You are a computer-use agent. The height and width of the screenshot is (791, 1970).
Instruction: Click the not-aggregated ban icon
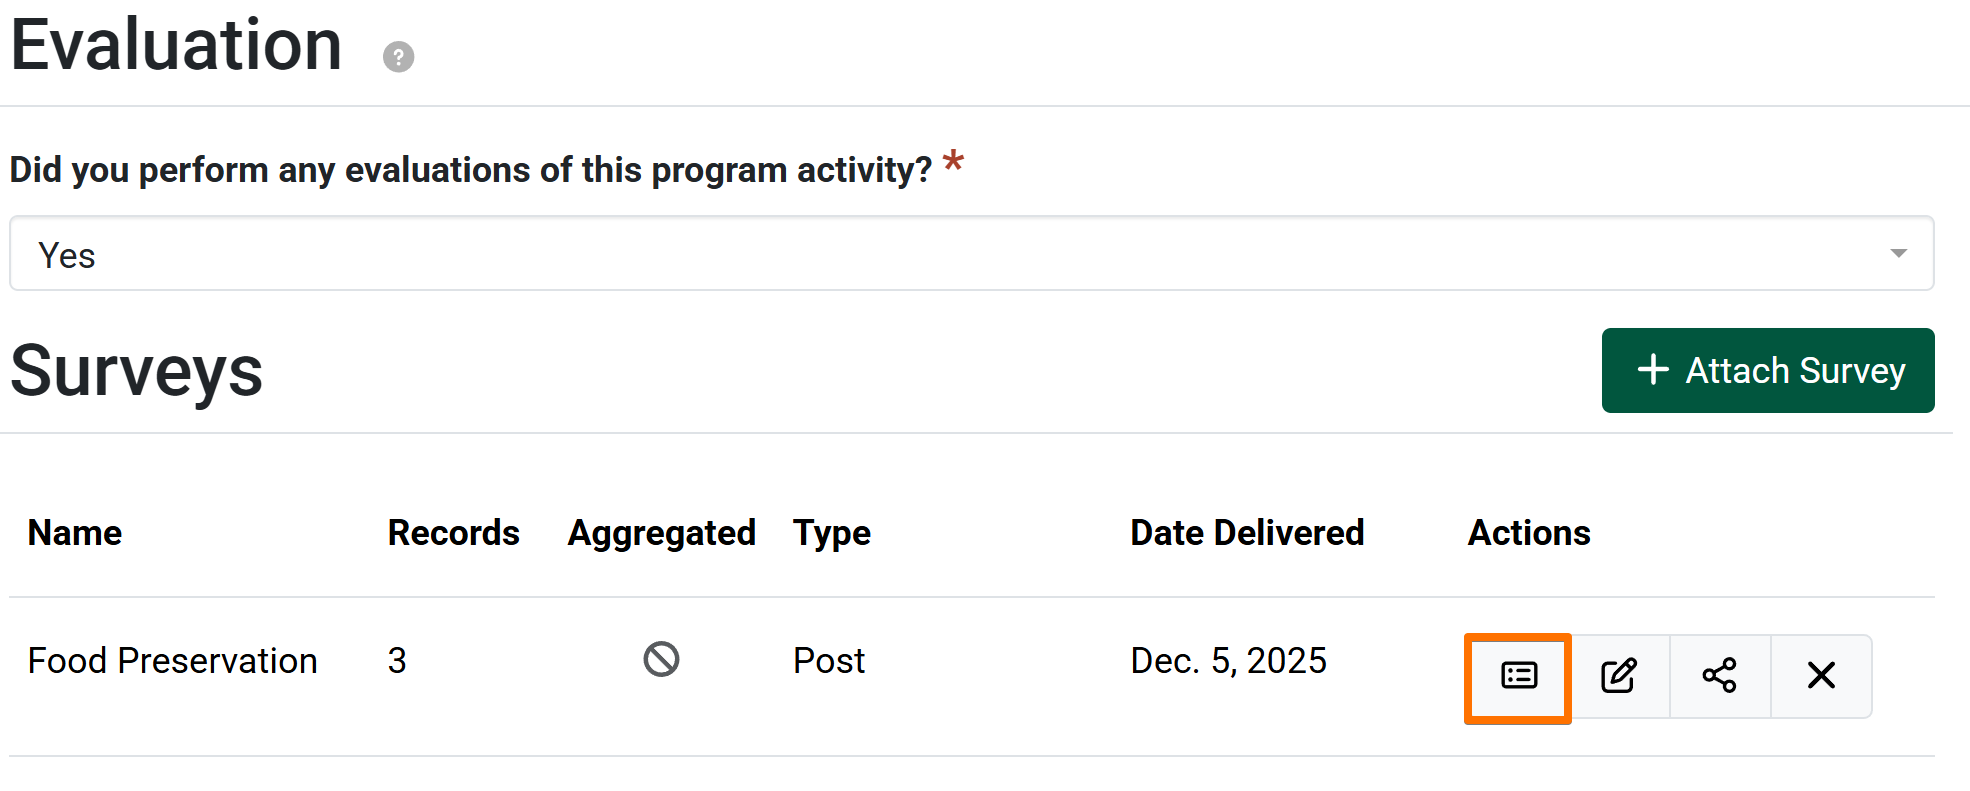(x=661, y=660)
